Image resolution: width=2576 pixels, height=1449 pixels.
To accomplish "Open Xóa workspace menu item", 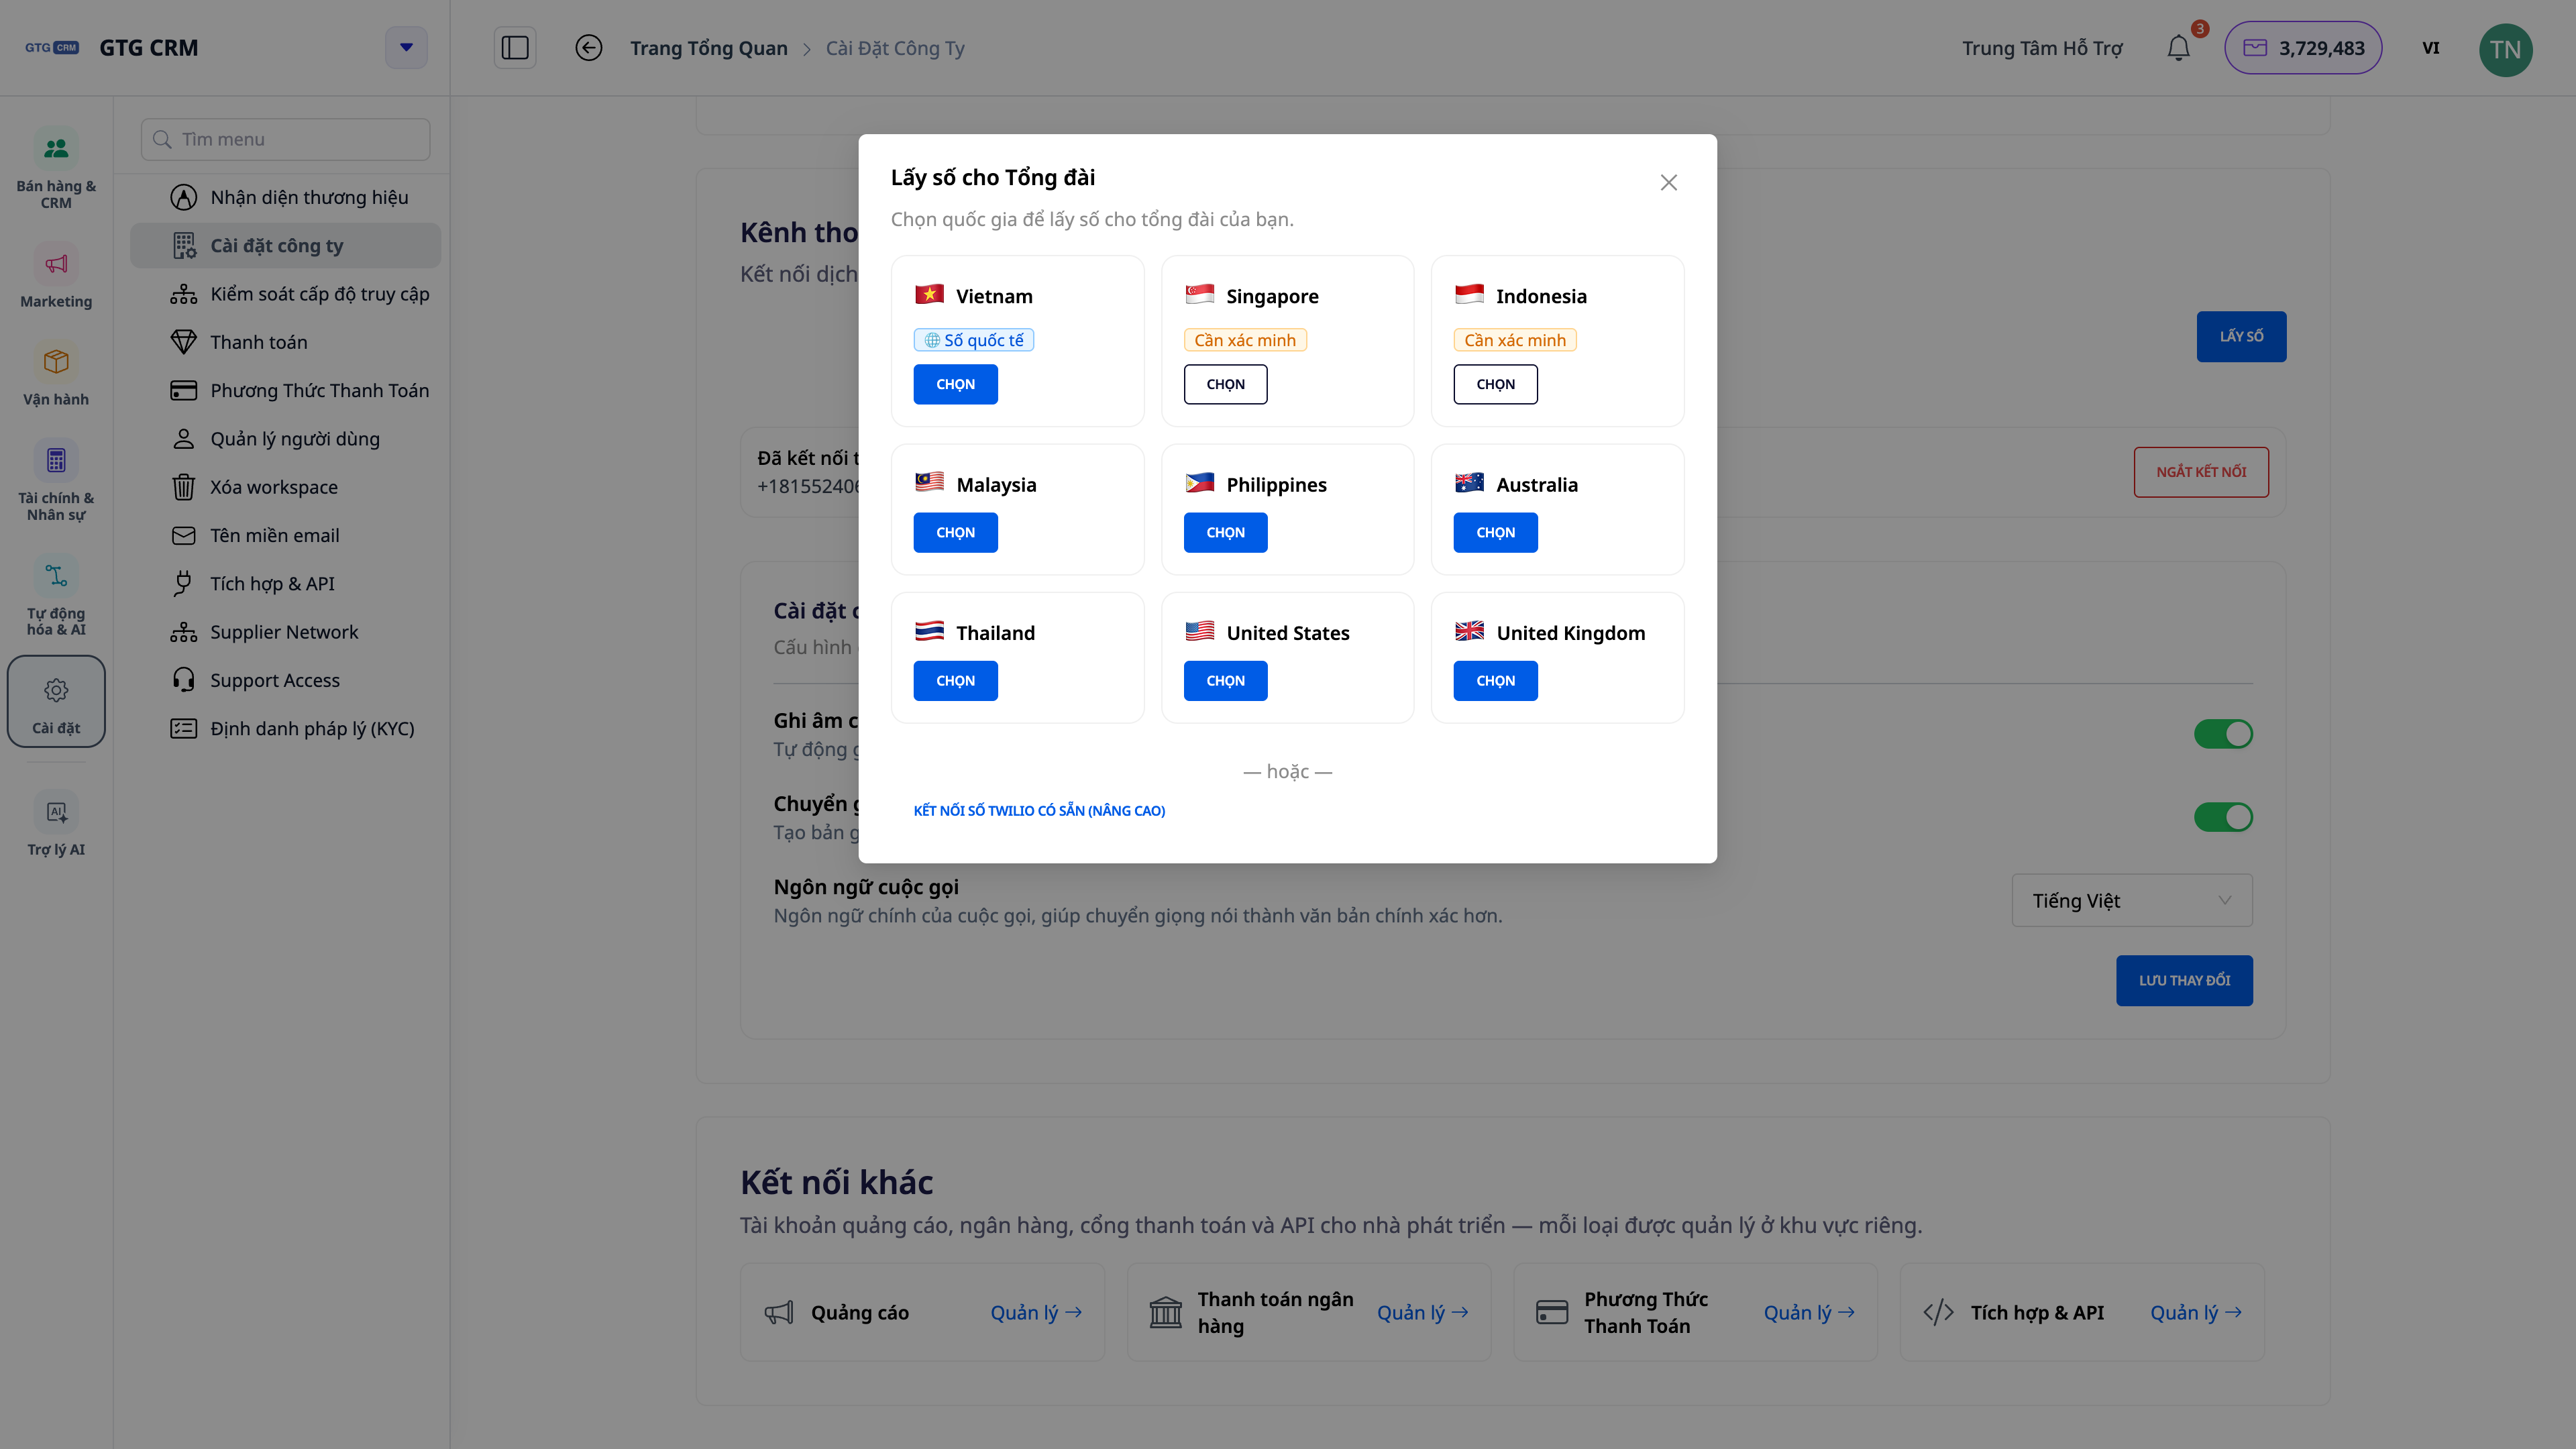I will pyautogui.click(x=286, y=487).
